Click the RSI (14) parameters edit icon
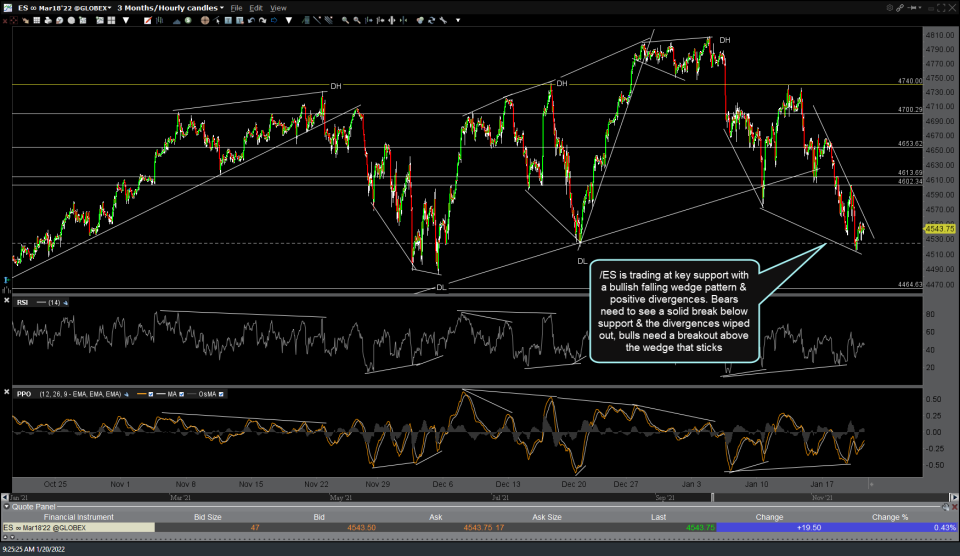Image resolution: width=960 pixels, height=556 pixels. (x=66, y=302)
